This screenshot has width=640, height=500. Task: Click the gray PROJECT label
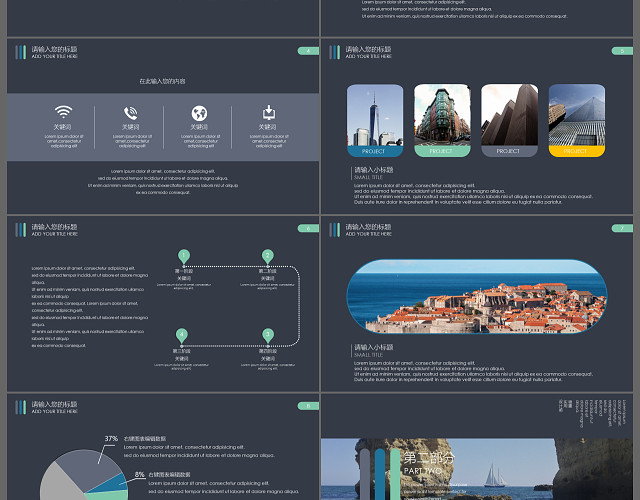[509, 151]
